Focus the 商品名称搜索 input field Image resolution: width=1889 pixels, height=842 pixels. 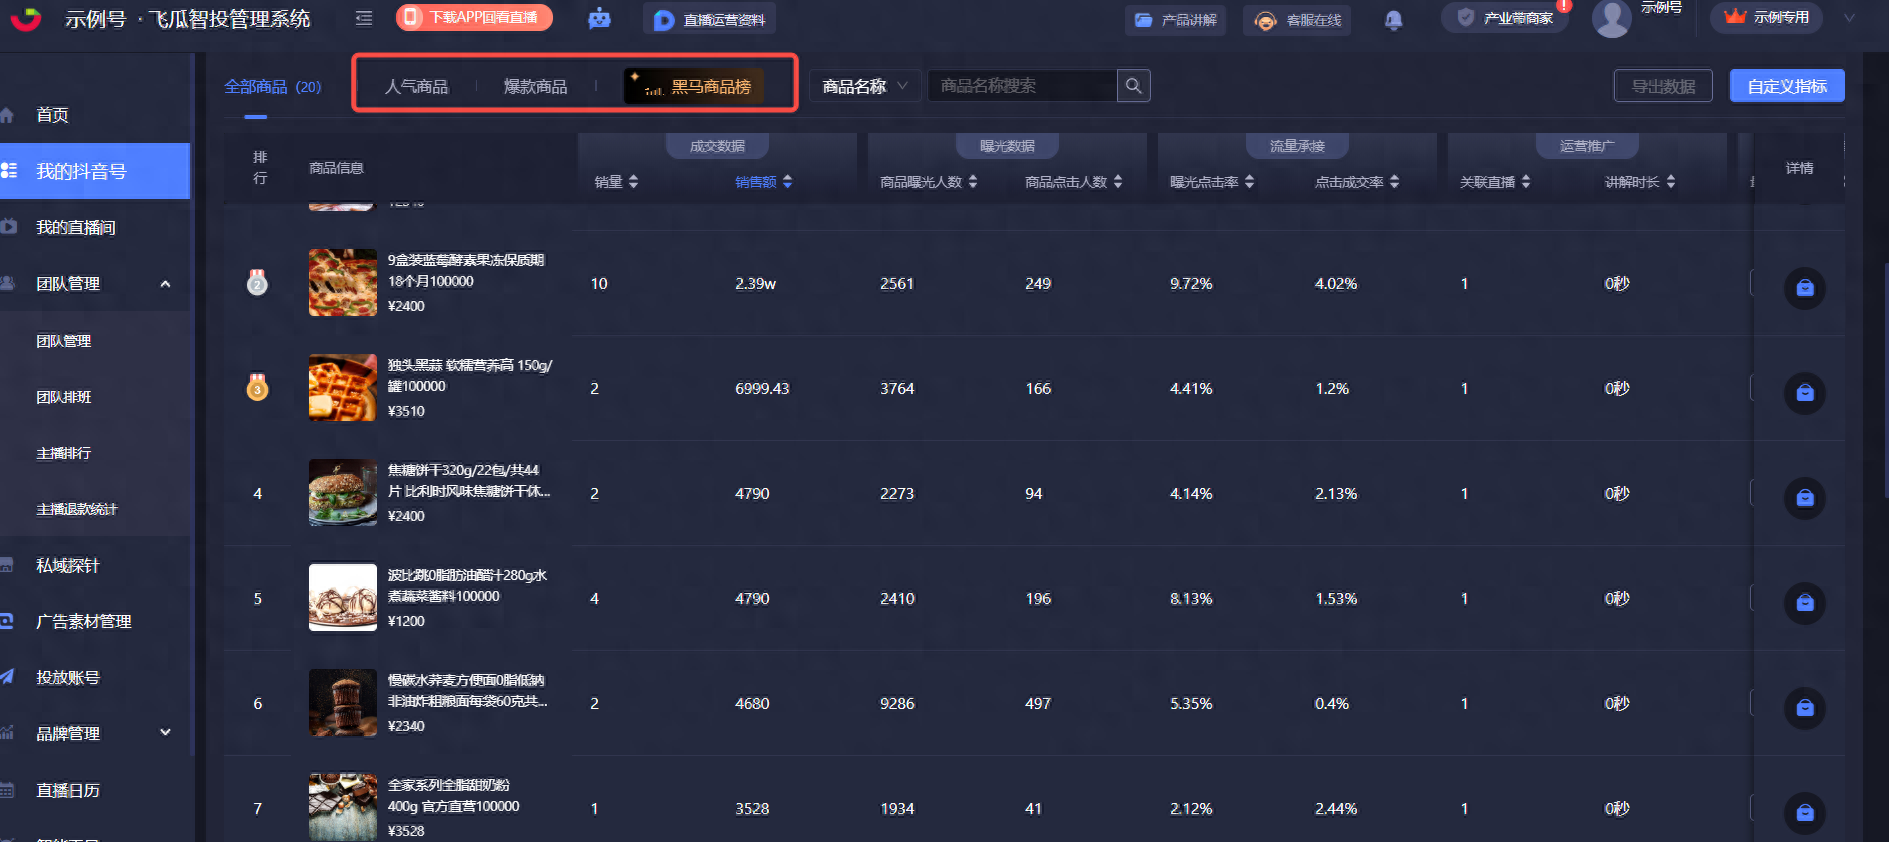[1022, 86]
